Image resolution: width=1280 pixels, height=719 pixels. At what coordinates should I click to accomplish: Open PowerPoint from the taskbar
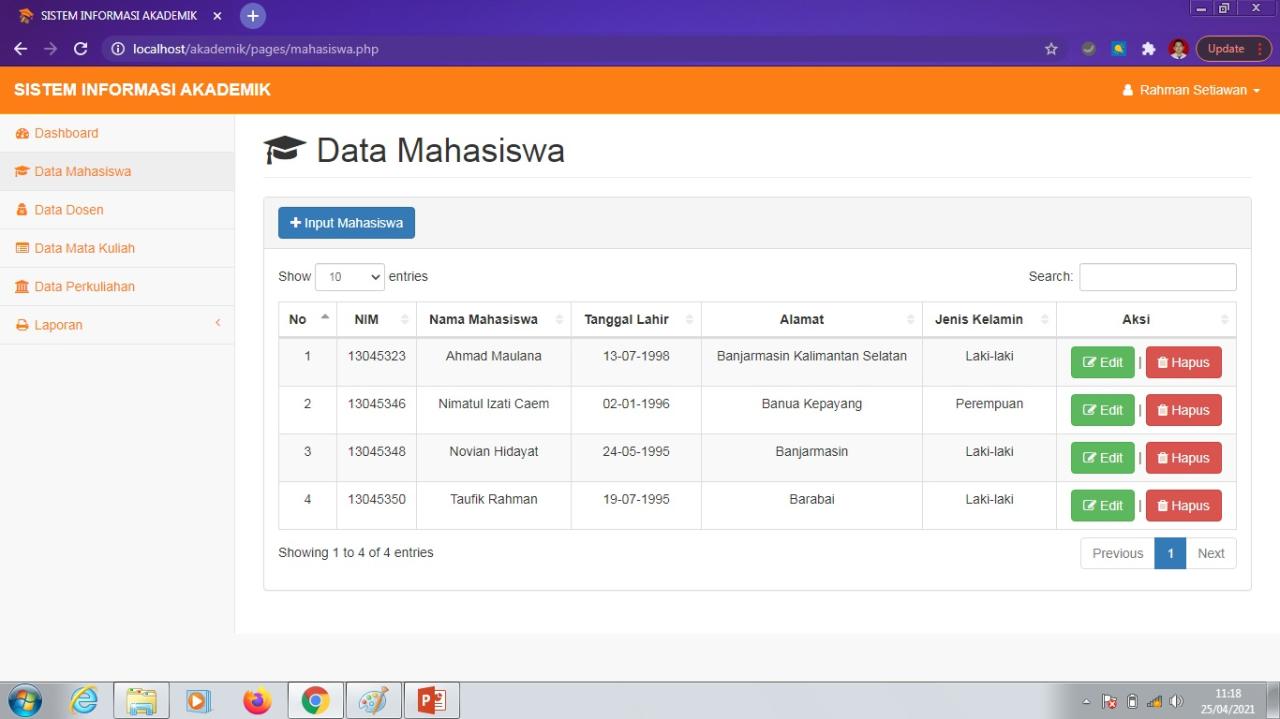coord(432,700)
